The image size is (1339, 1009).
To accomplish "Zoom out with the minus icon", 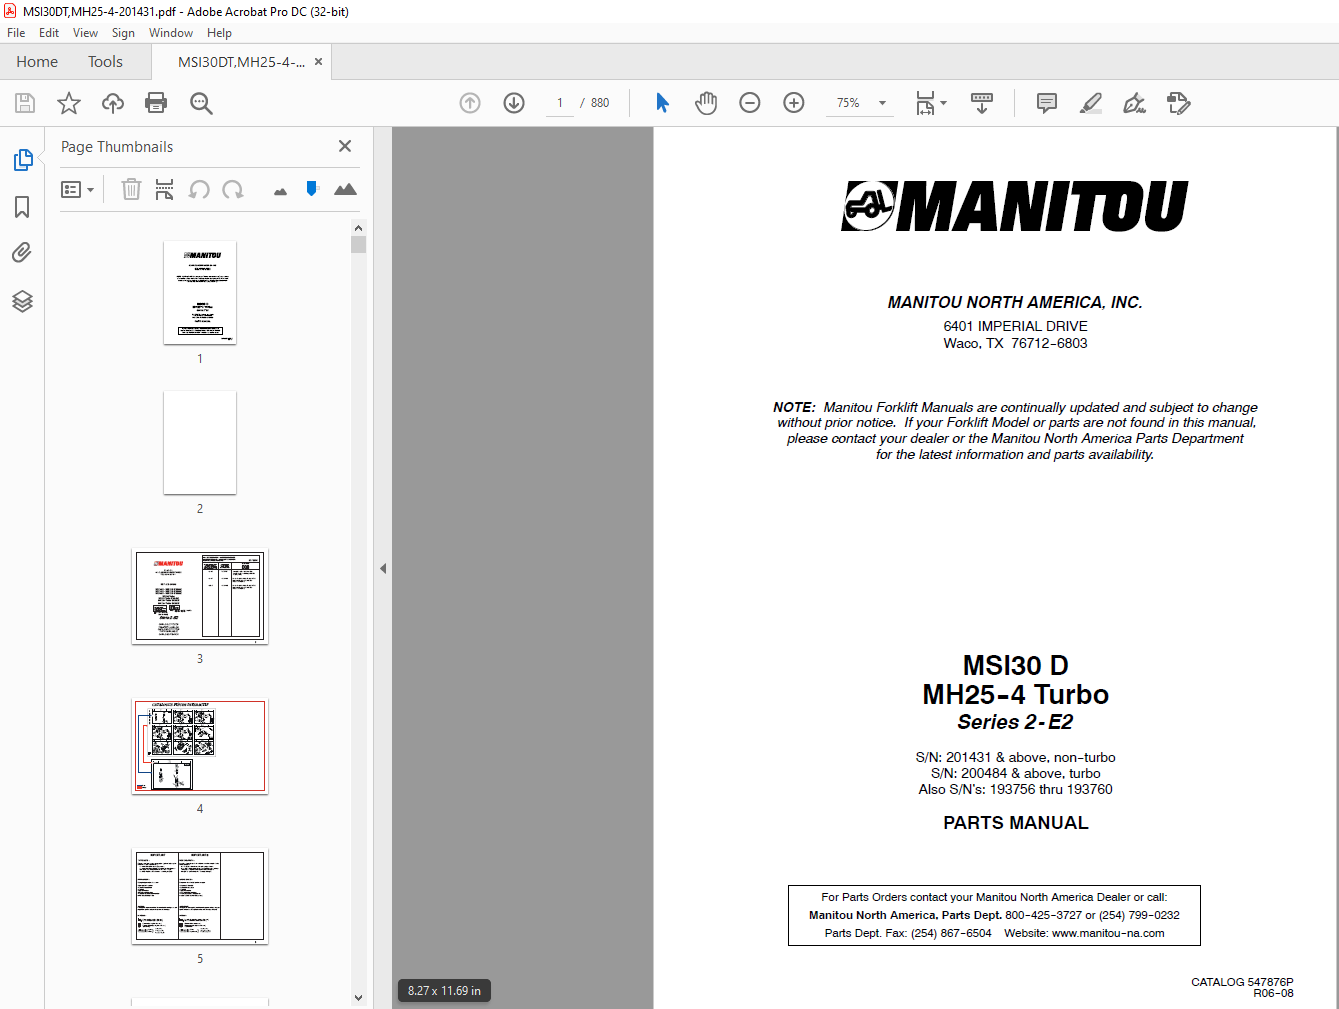I will (750, 103).
